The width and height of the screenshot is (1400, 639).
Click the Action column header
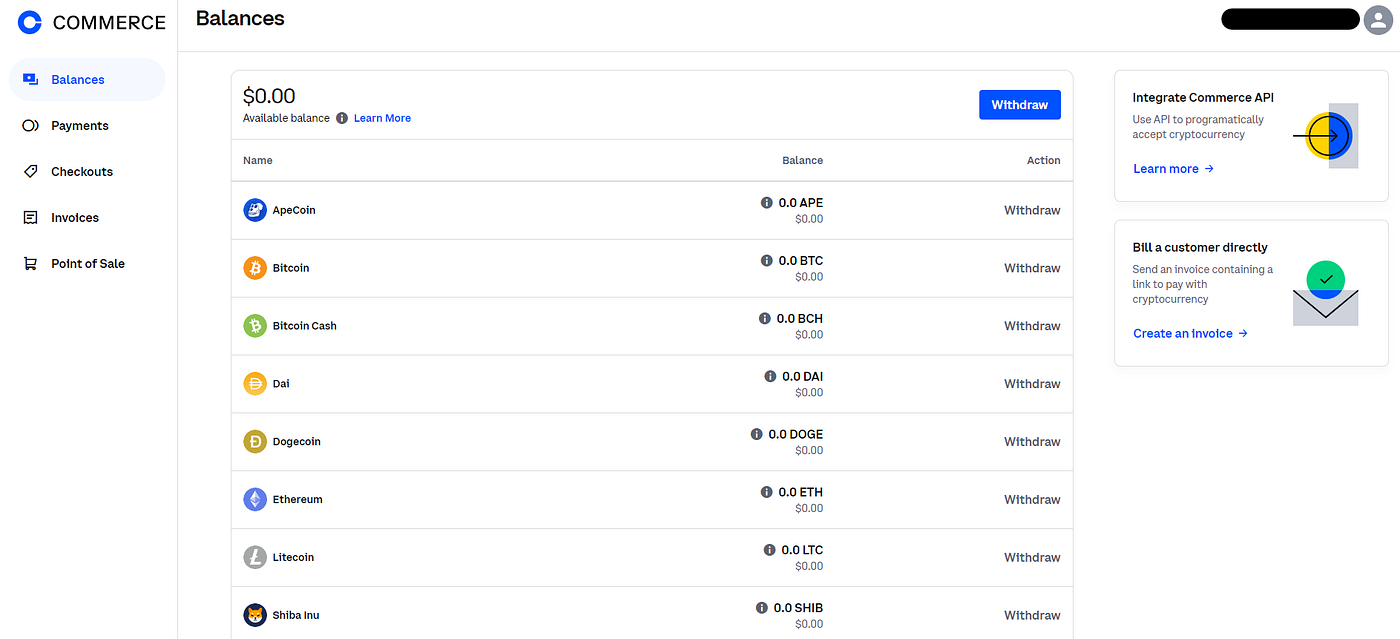point(1044,160)
